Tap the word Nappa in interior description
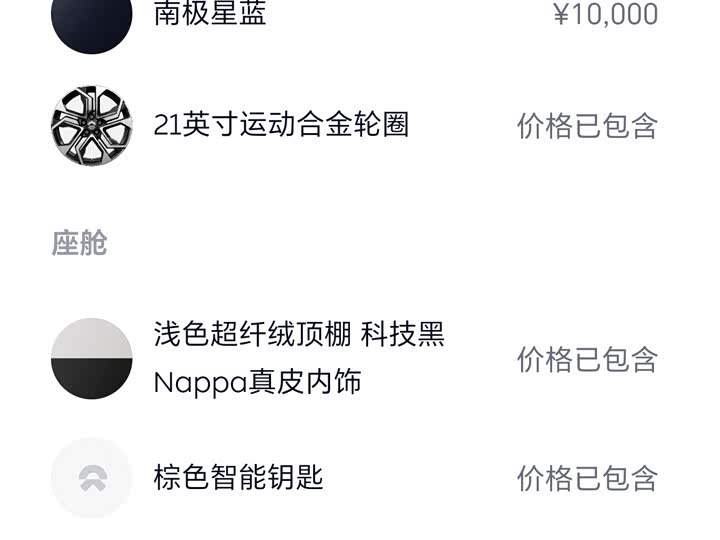The width and height of the screenshot is (720, 540). [x=201, y=383]
